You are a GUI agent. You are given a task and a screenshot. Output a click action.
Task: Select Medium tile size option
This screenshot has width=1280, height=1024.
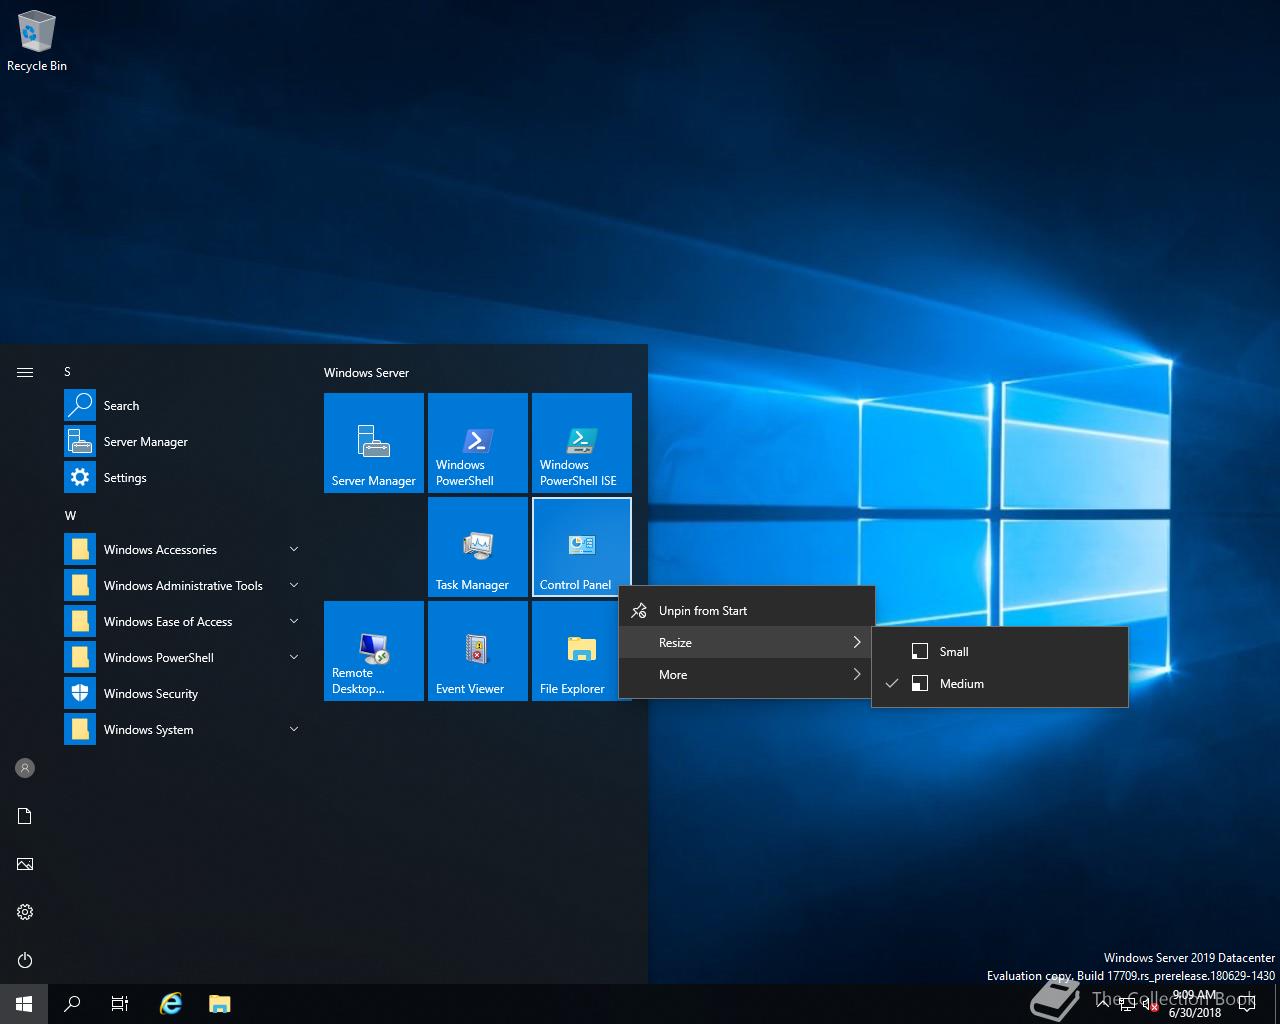[1000, 683]
